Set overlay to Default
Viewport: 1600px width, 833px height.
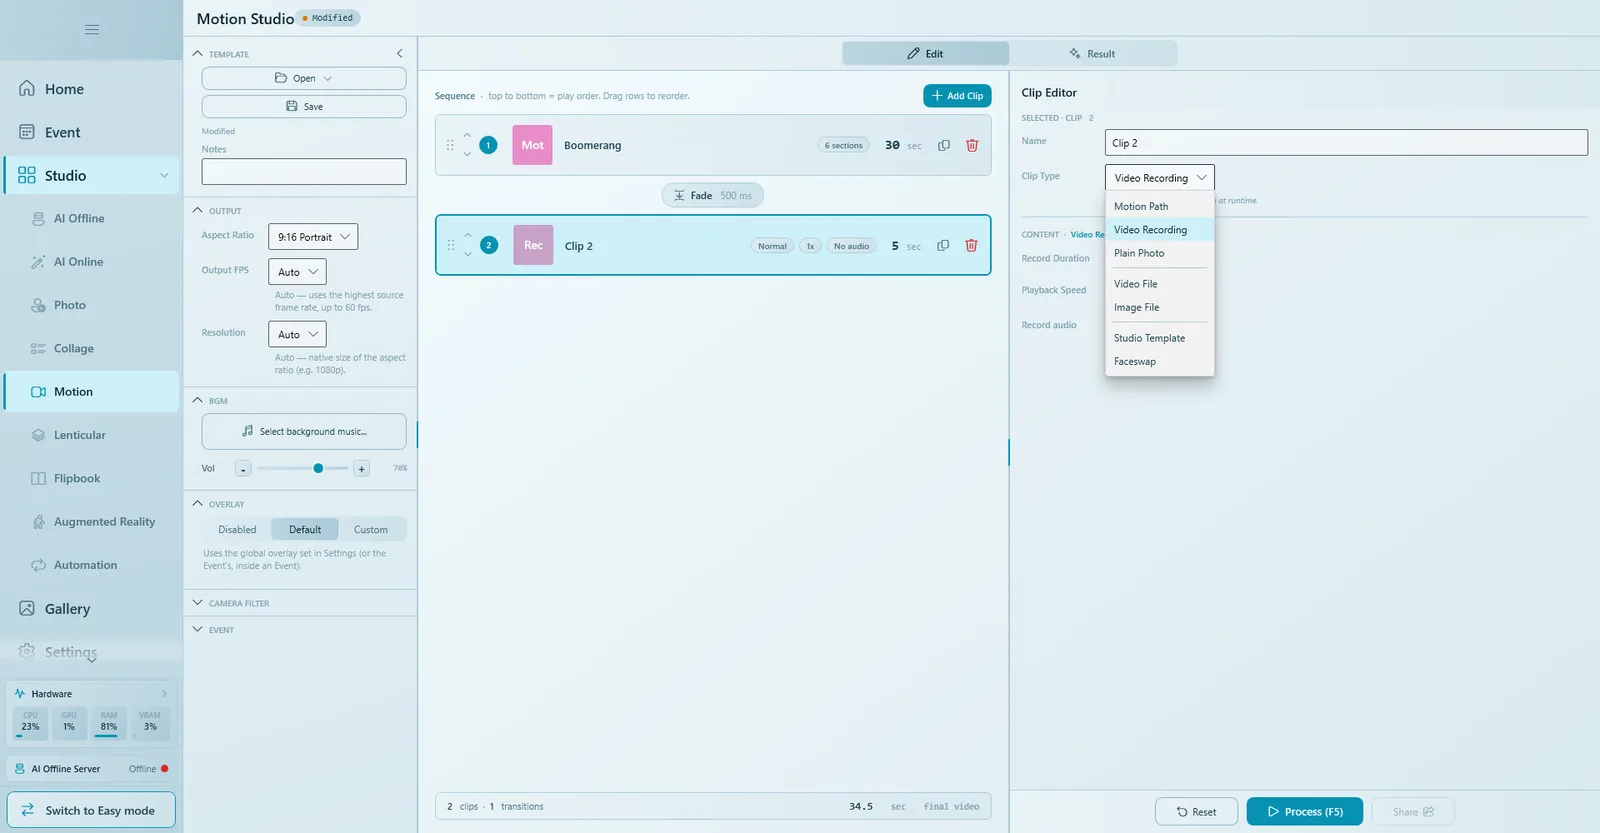coord(305,530)
